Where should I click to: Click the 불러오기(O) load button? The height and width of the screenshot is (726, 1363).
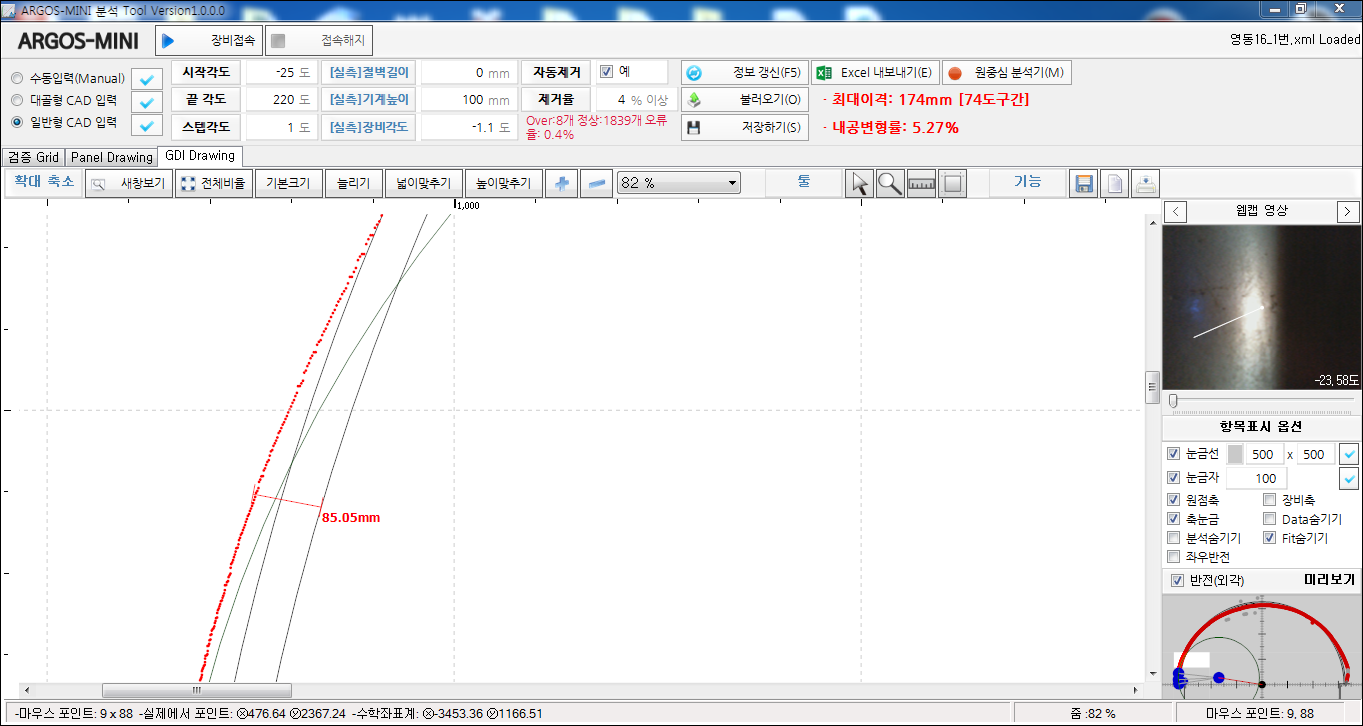click(744, 99)
